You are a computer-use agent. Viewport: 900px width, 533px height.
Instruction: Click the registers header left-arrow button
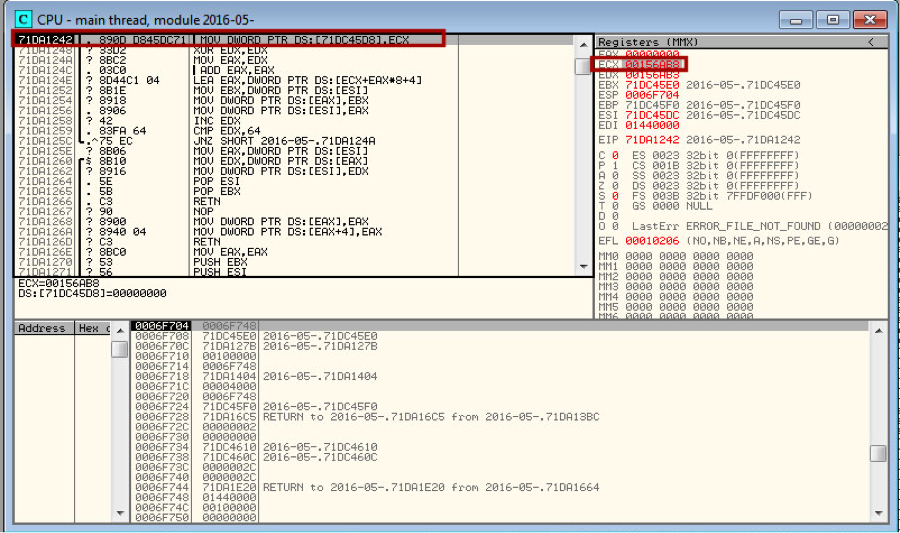pyautogui.click(x=871, y=41)
